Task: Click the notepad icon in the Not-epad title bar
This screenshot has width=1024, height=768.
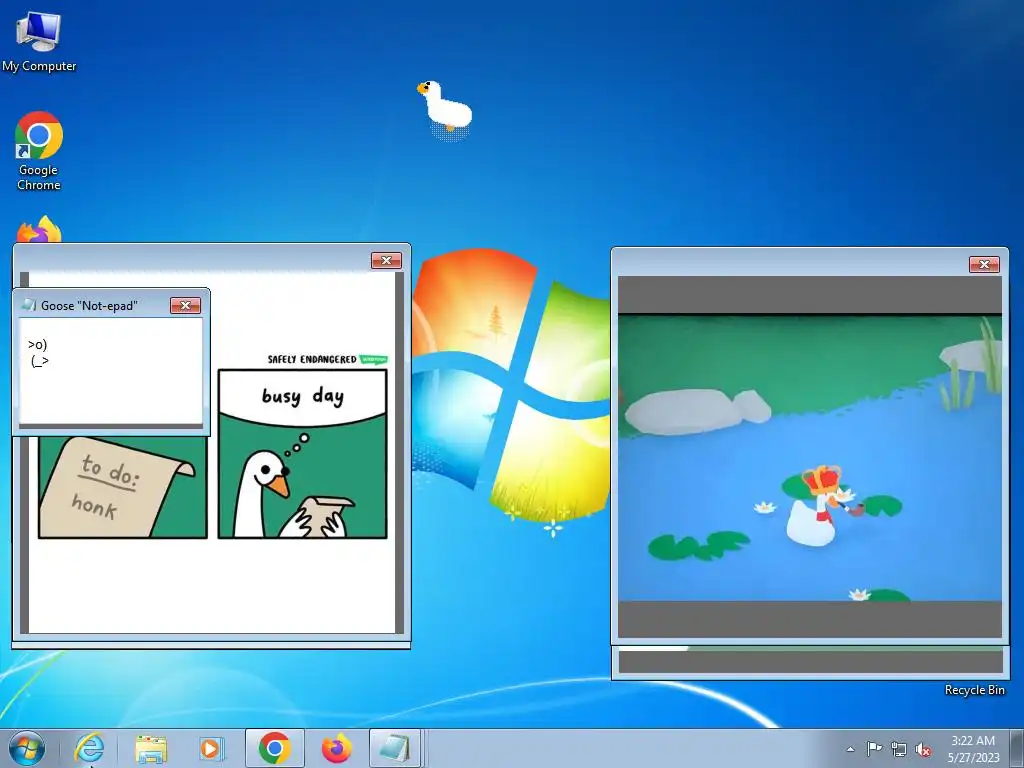Action: [29, 305]
